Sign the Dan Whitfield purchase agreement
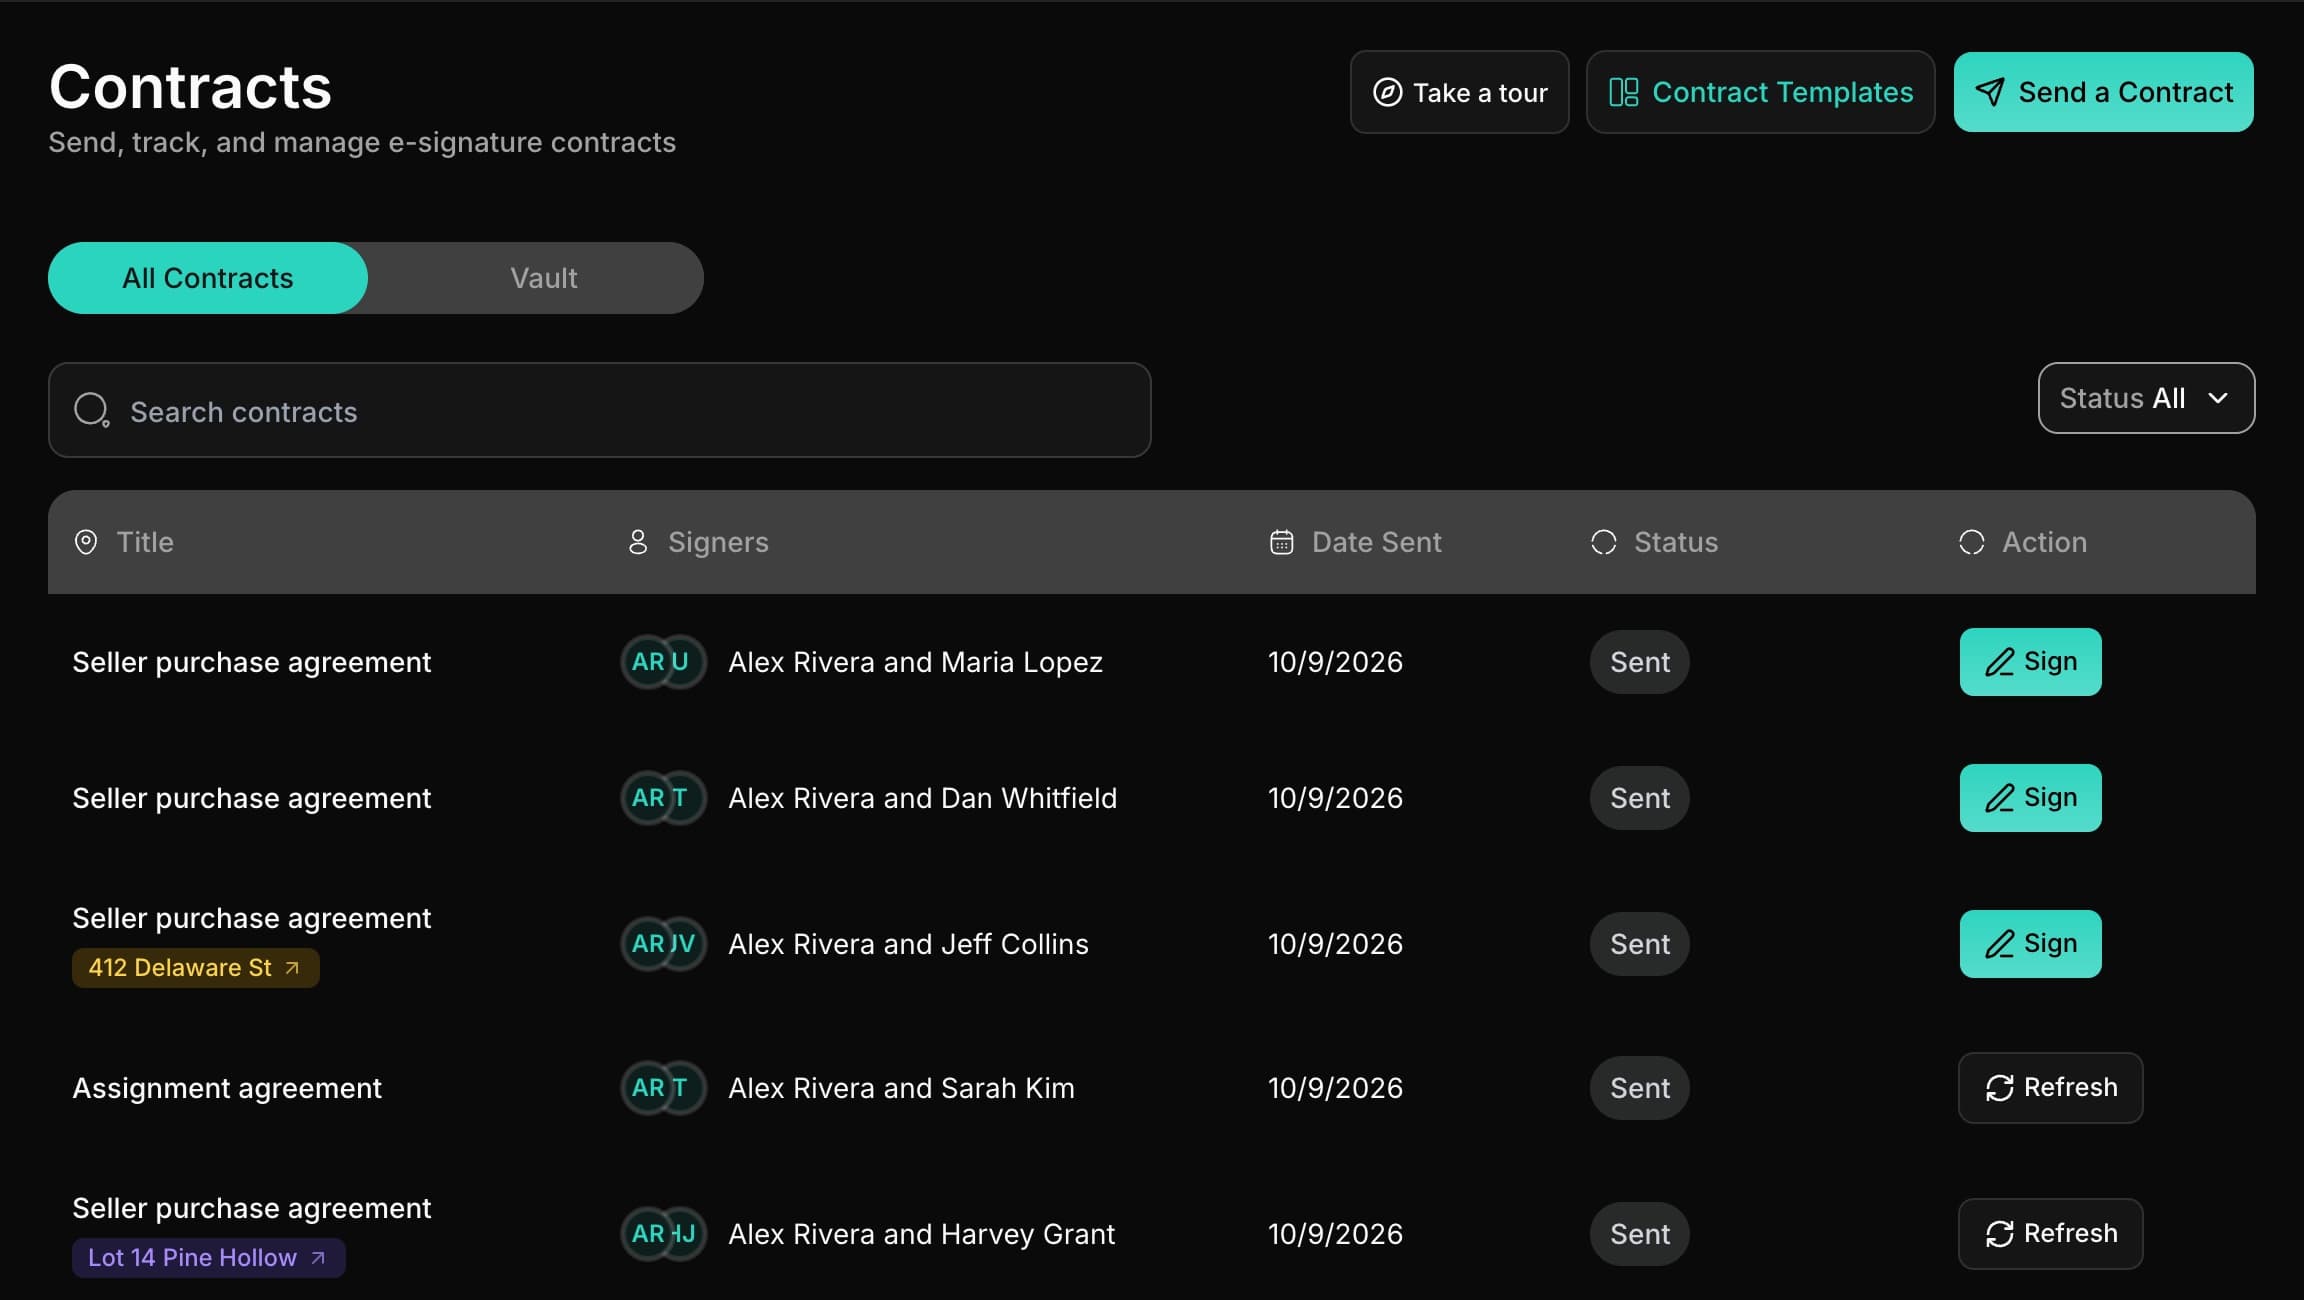Viewport: 2304px width, 1300px height. tap(2031, 798)
